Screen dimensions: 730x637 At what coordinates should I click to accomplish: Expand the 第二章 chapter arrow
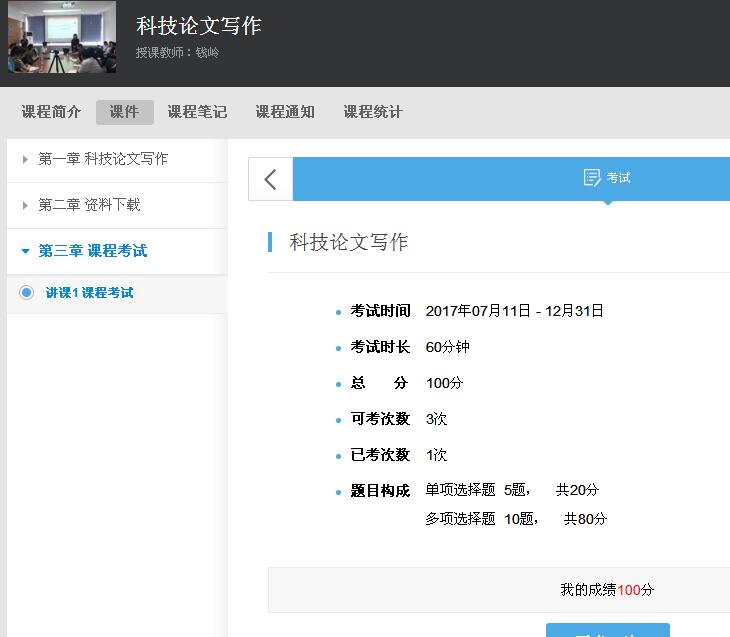pyautogui.click(x=25, y=205)
